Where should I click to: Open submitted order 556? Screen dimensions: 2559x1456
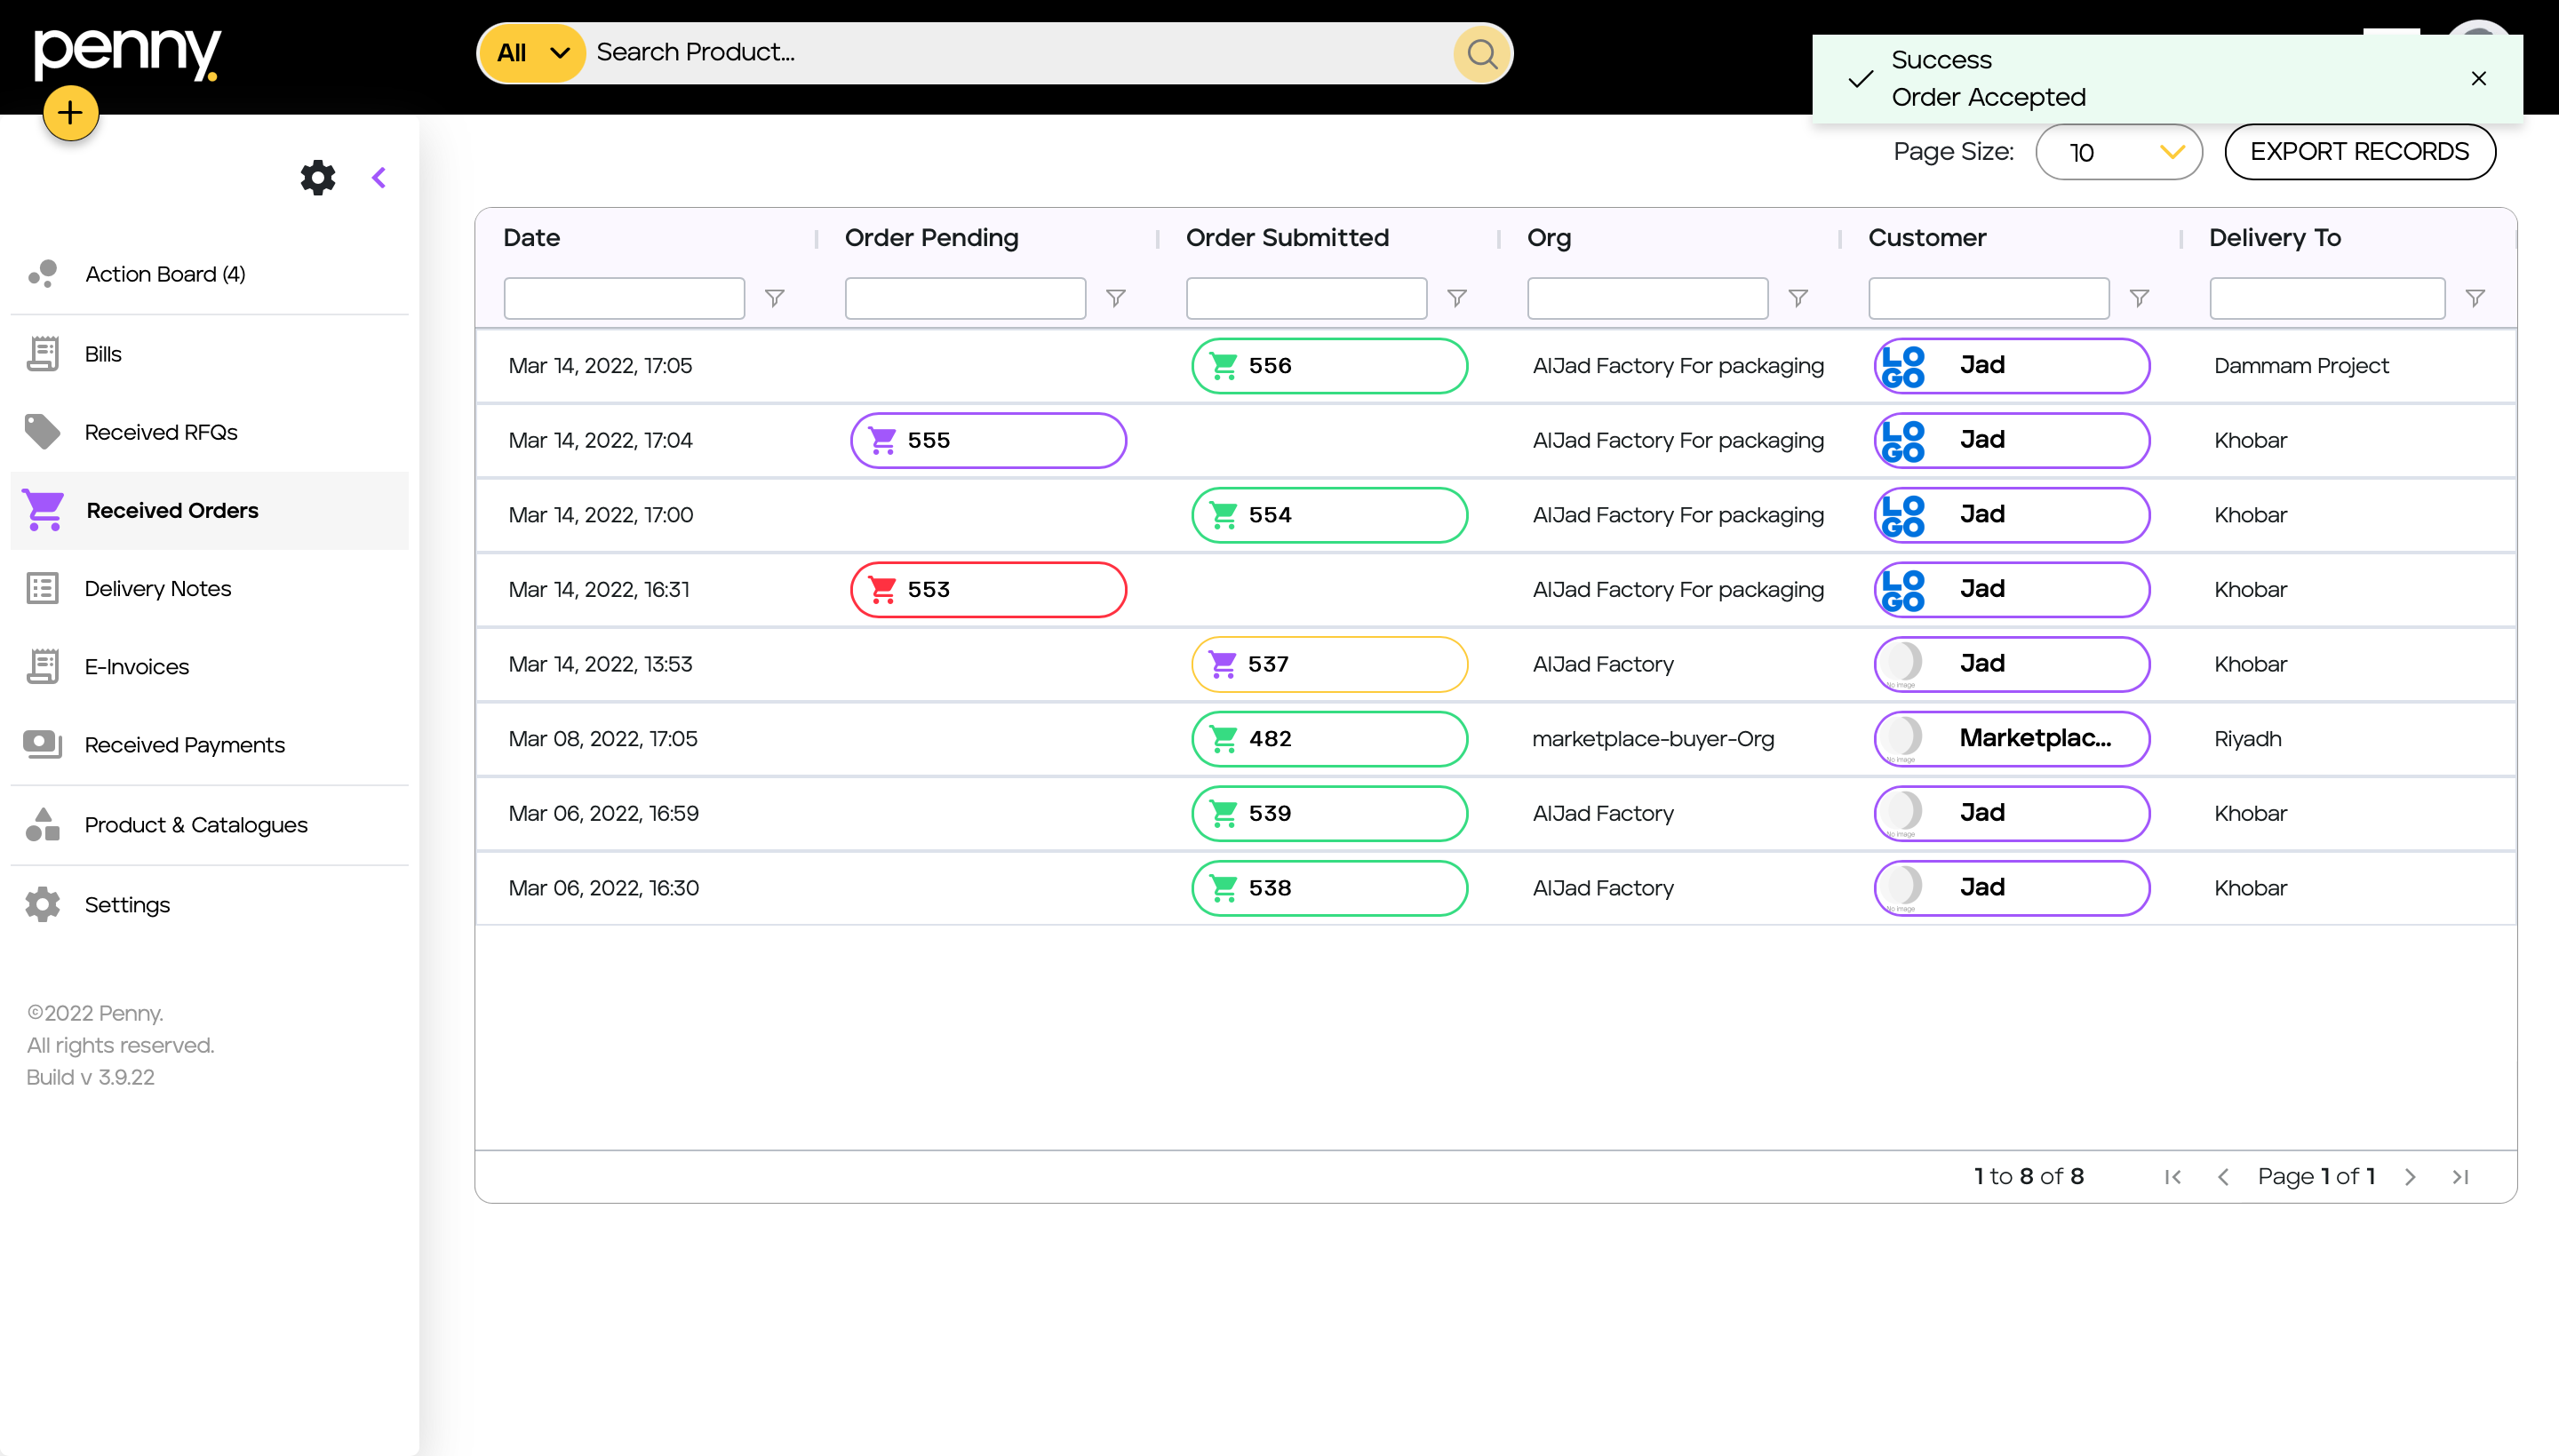(x=1329, y=366)
